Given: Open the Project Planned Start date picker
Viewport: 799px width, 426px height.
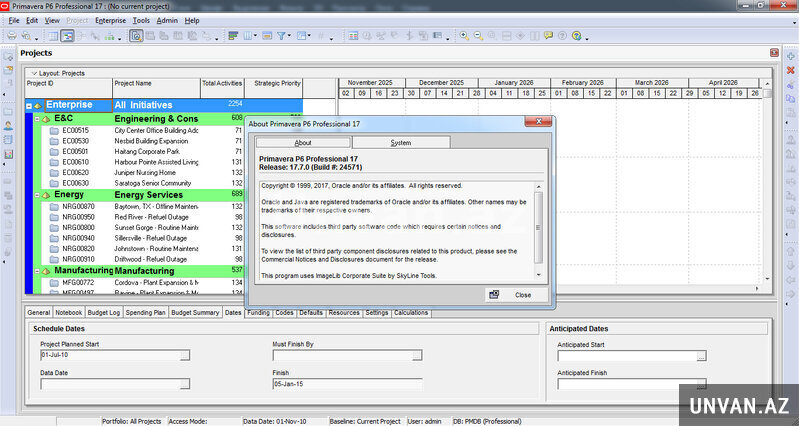Looking at the screenshot, I should point(185,355).
